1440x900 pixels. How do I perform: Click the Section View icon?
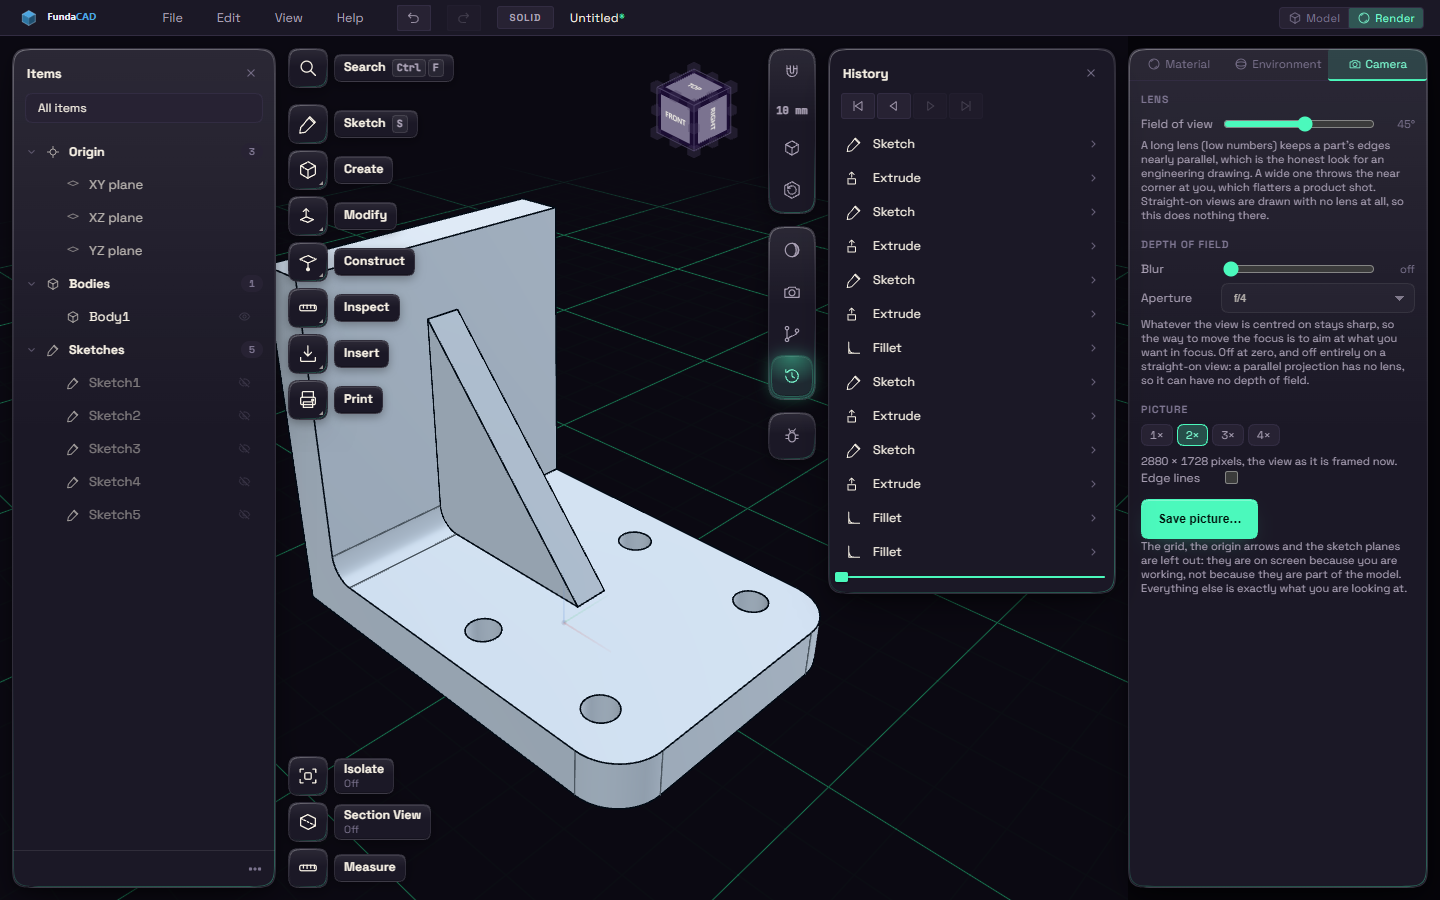308,822
